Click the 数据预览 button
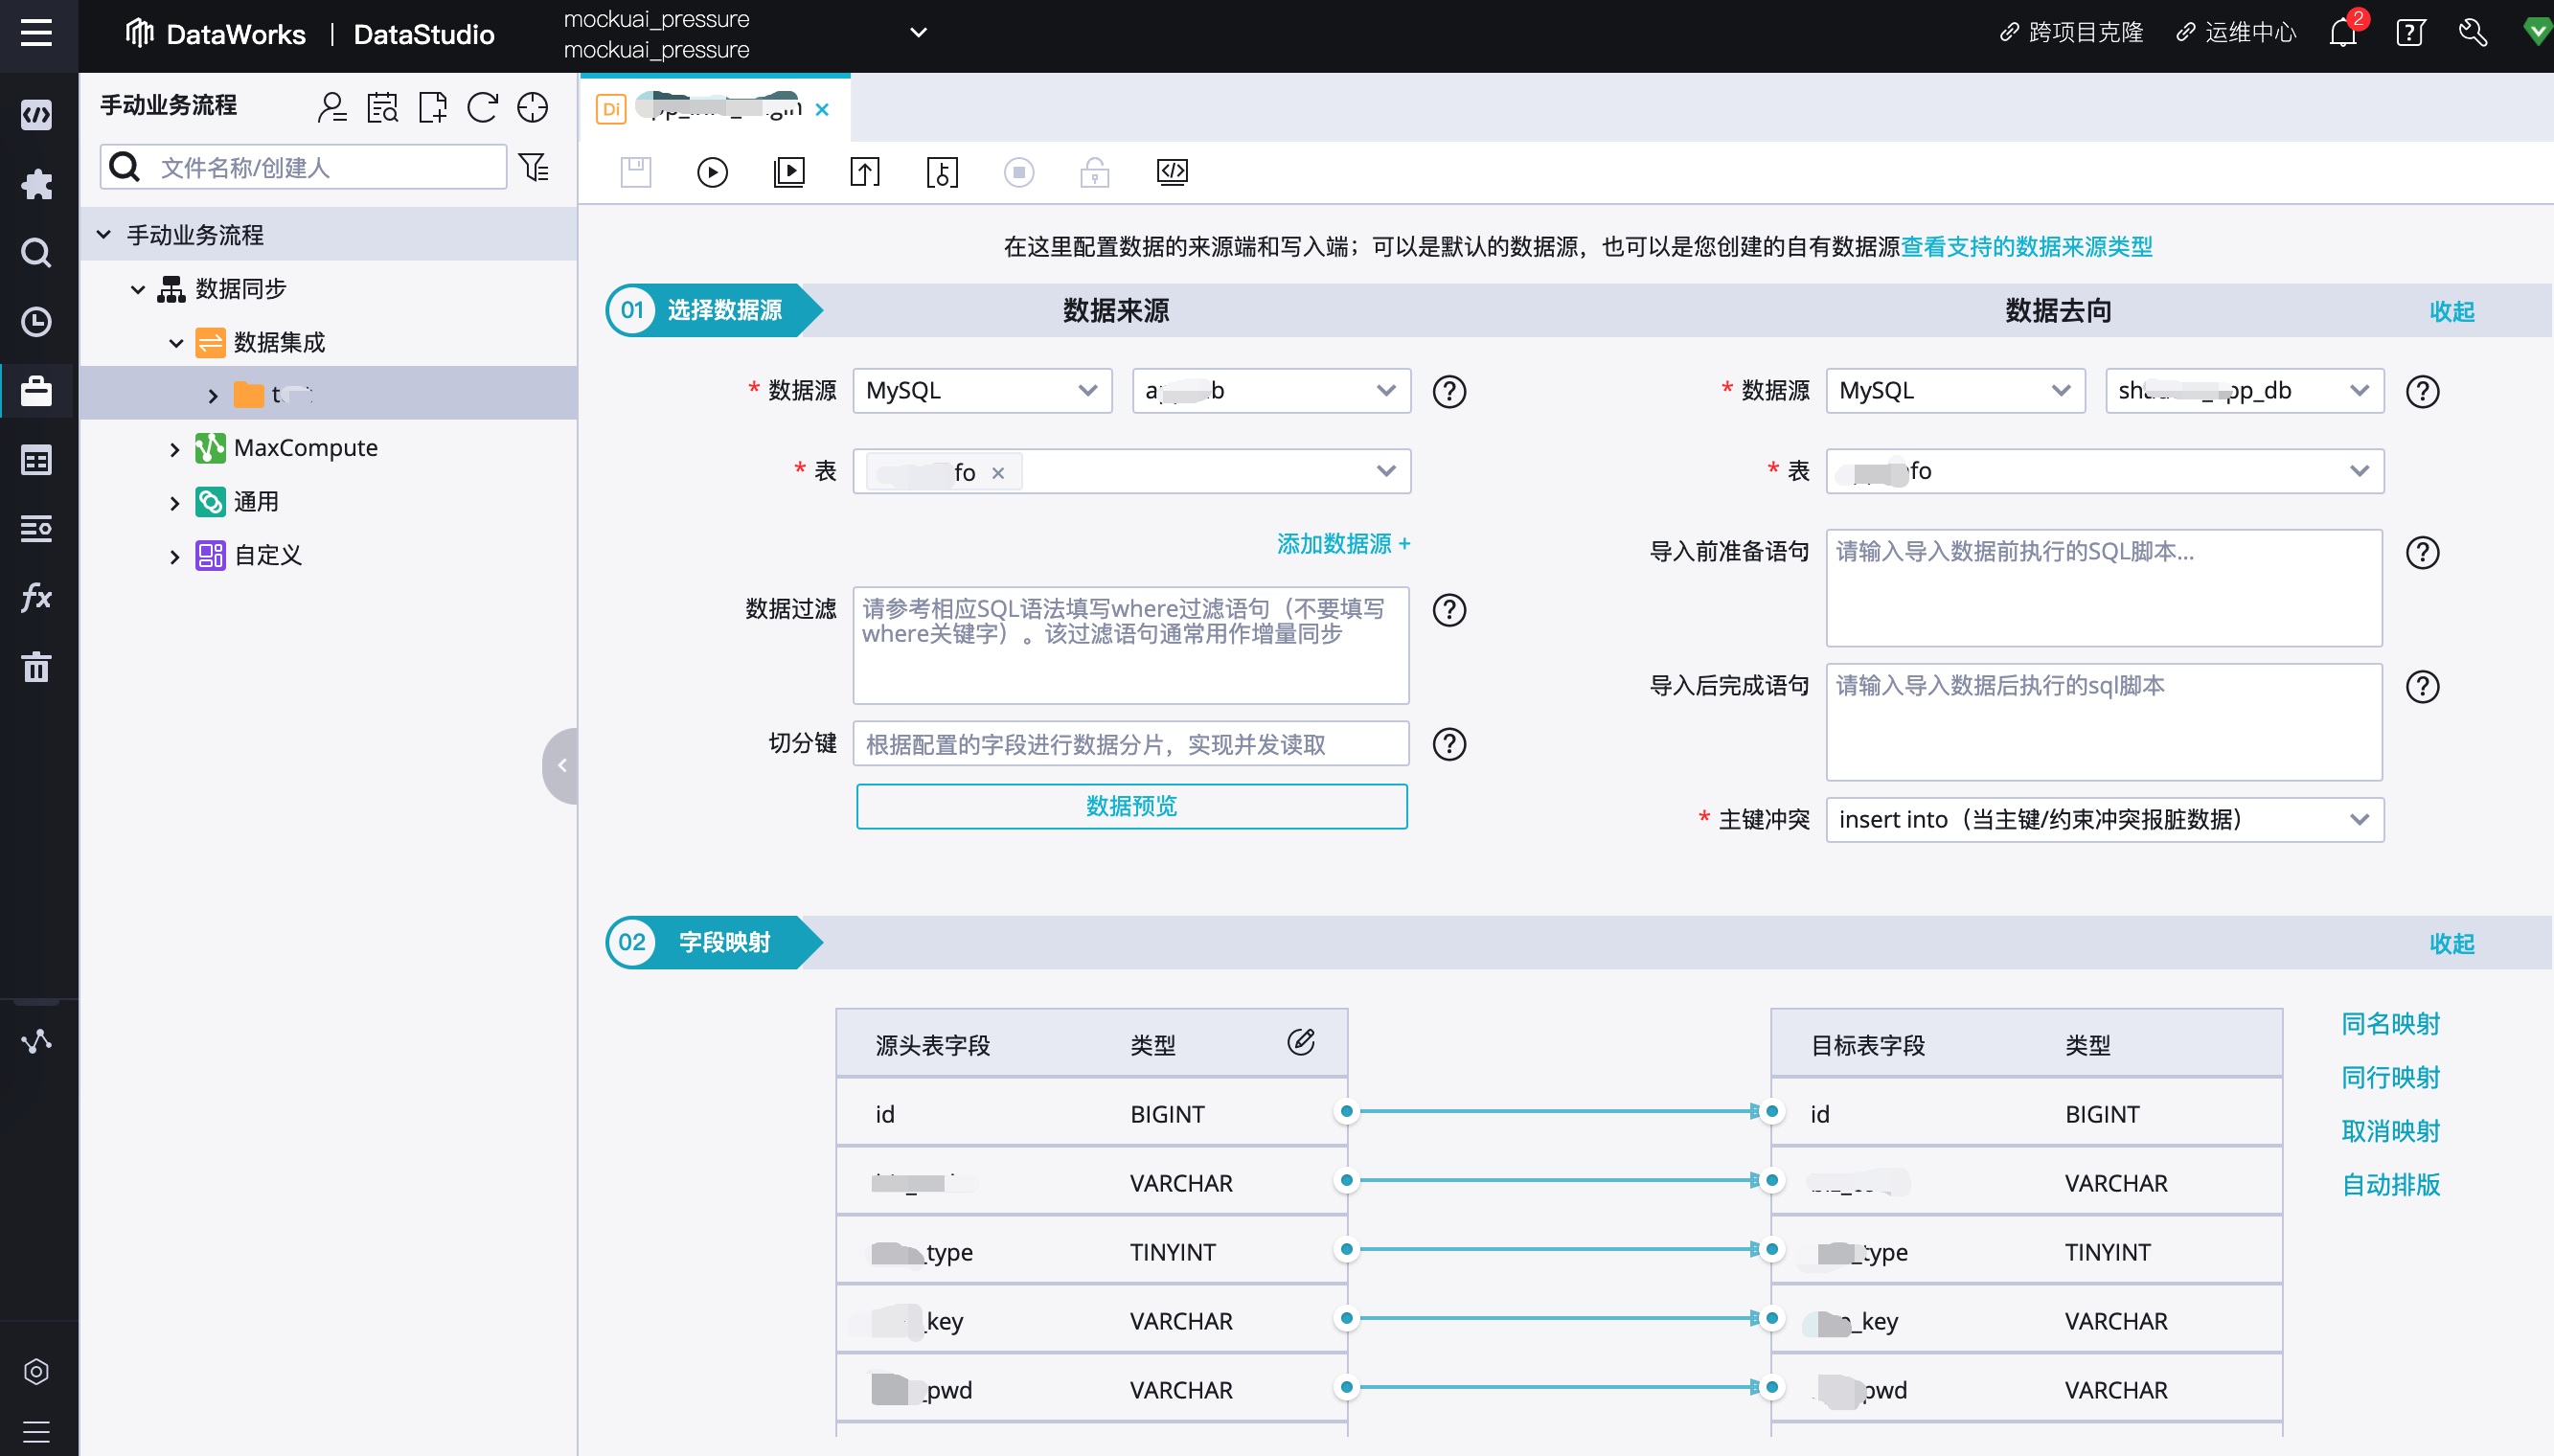The width and height of the screenshot is (2554, 1456). (x=1131, y=806)
